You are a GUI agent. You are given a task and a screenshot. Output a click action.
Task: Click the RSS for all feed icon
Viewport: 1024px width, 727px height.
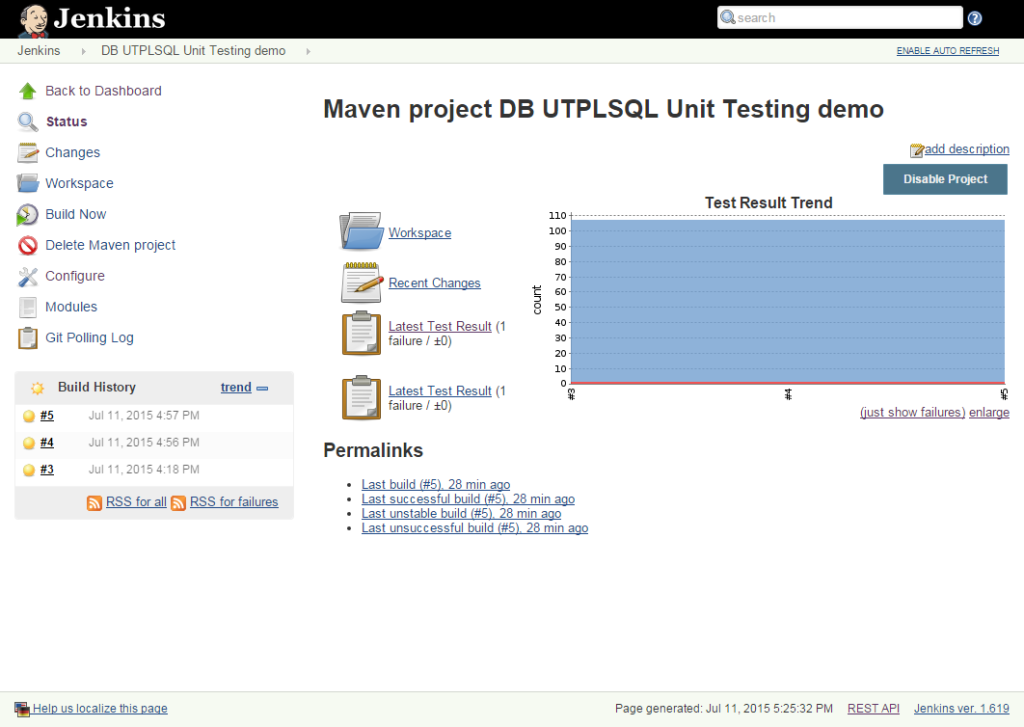(x=94, y=502)
